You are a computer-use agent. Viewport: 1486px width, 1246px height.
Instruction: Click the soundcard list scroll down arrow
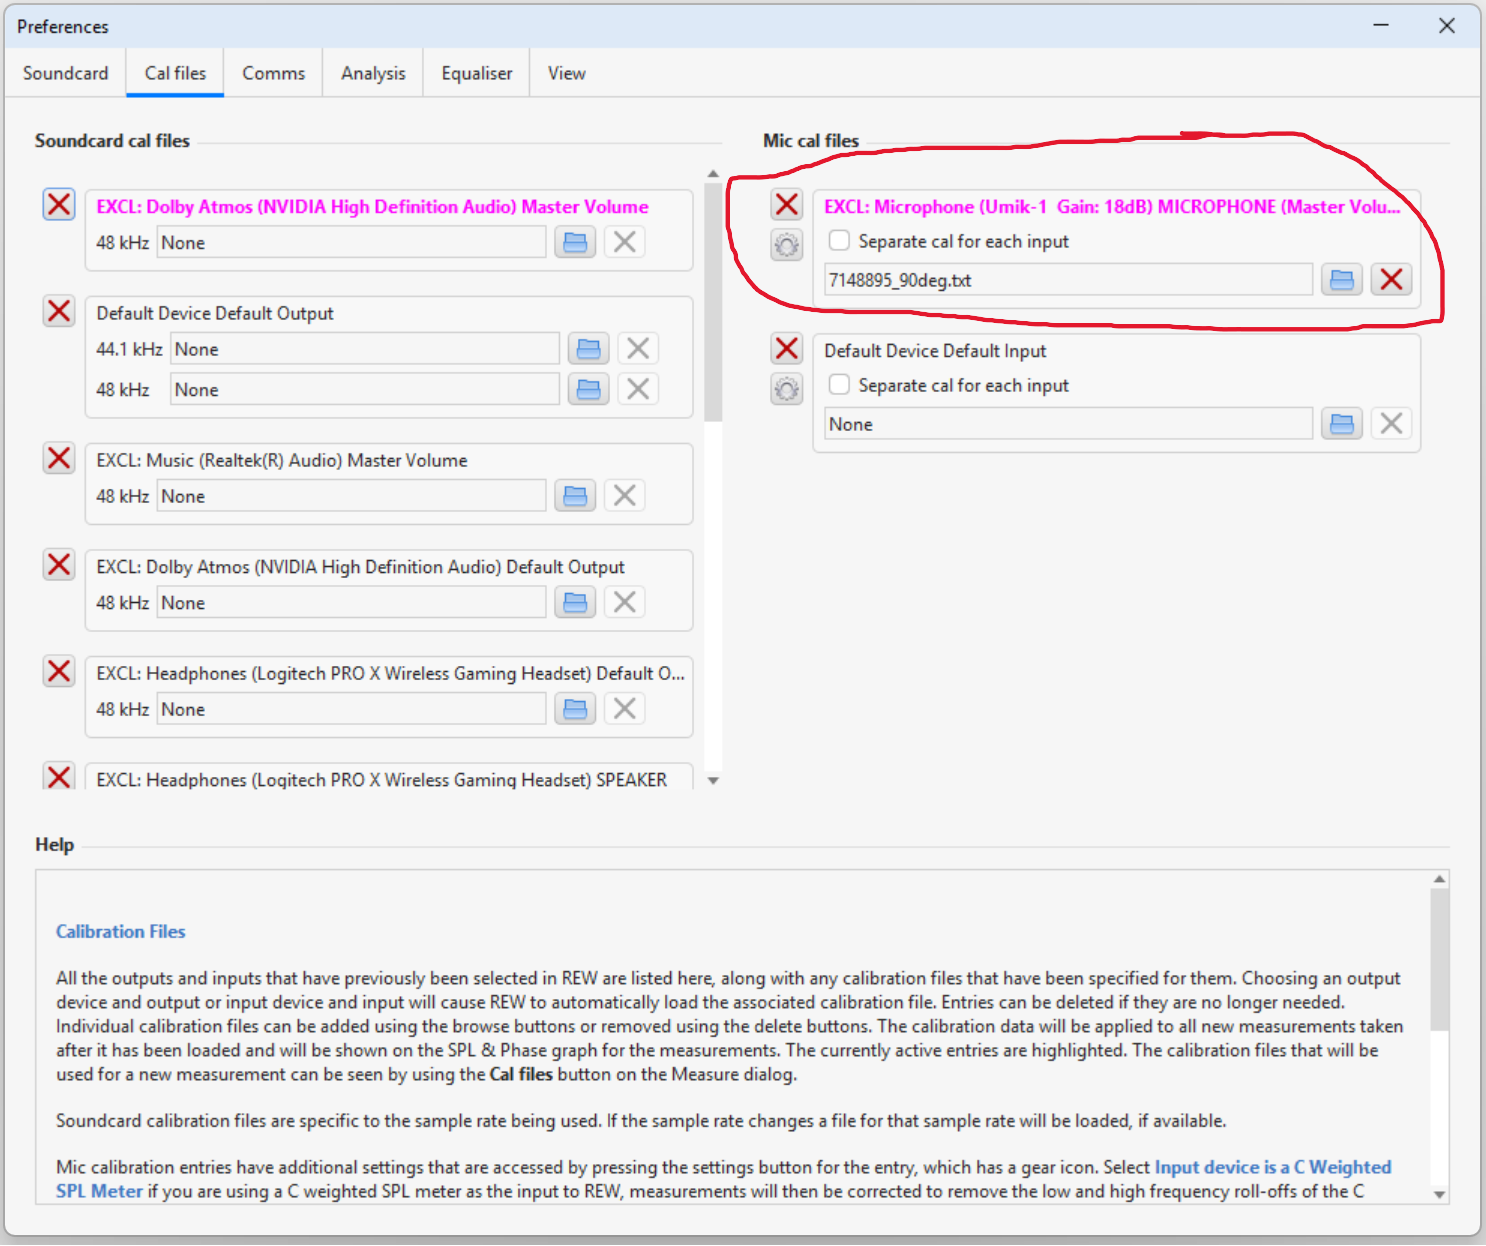pos(713,781)
